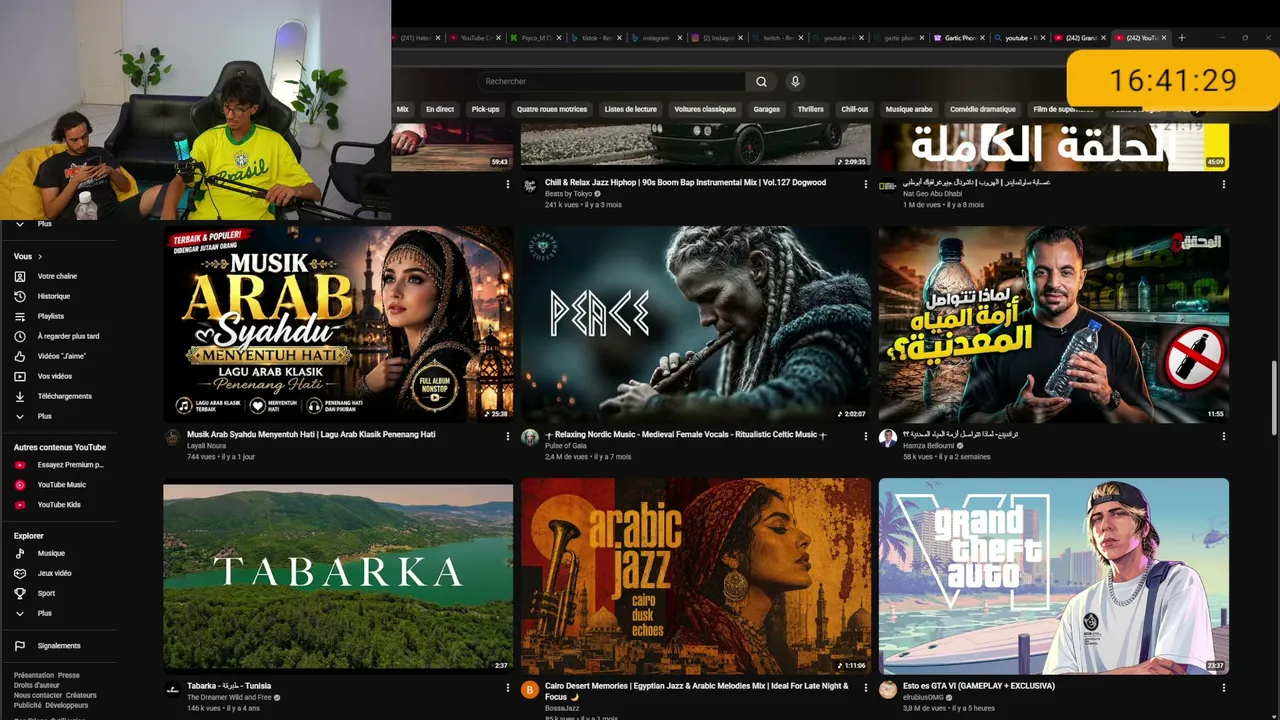1280x720 pixels.
Task: Select the Chill-out filter chip
Action: pos(855,109)
